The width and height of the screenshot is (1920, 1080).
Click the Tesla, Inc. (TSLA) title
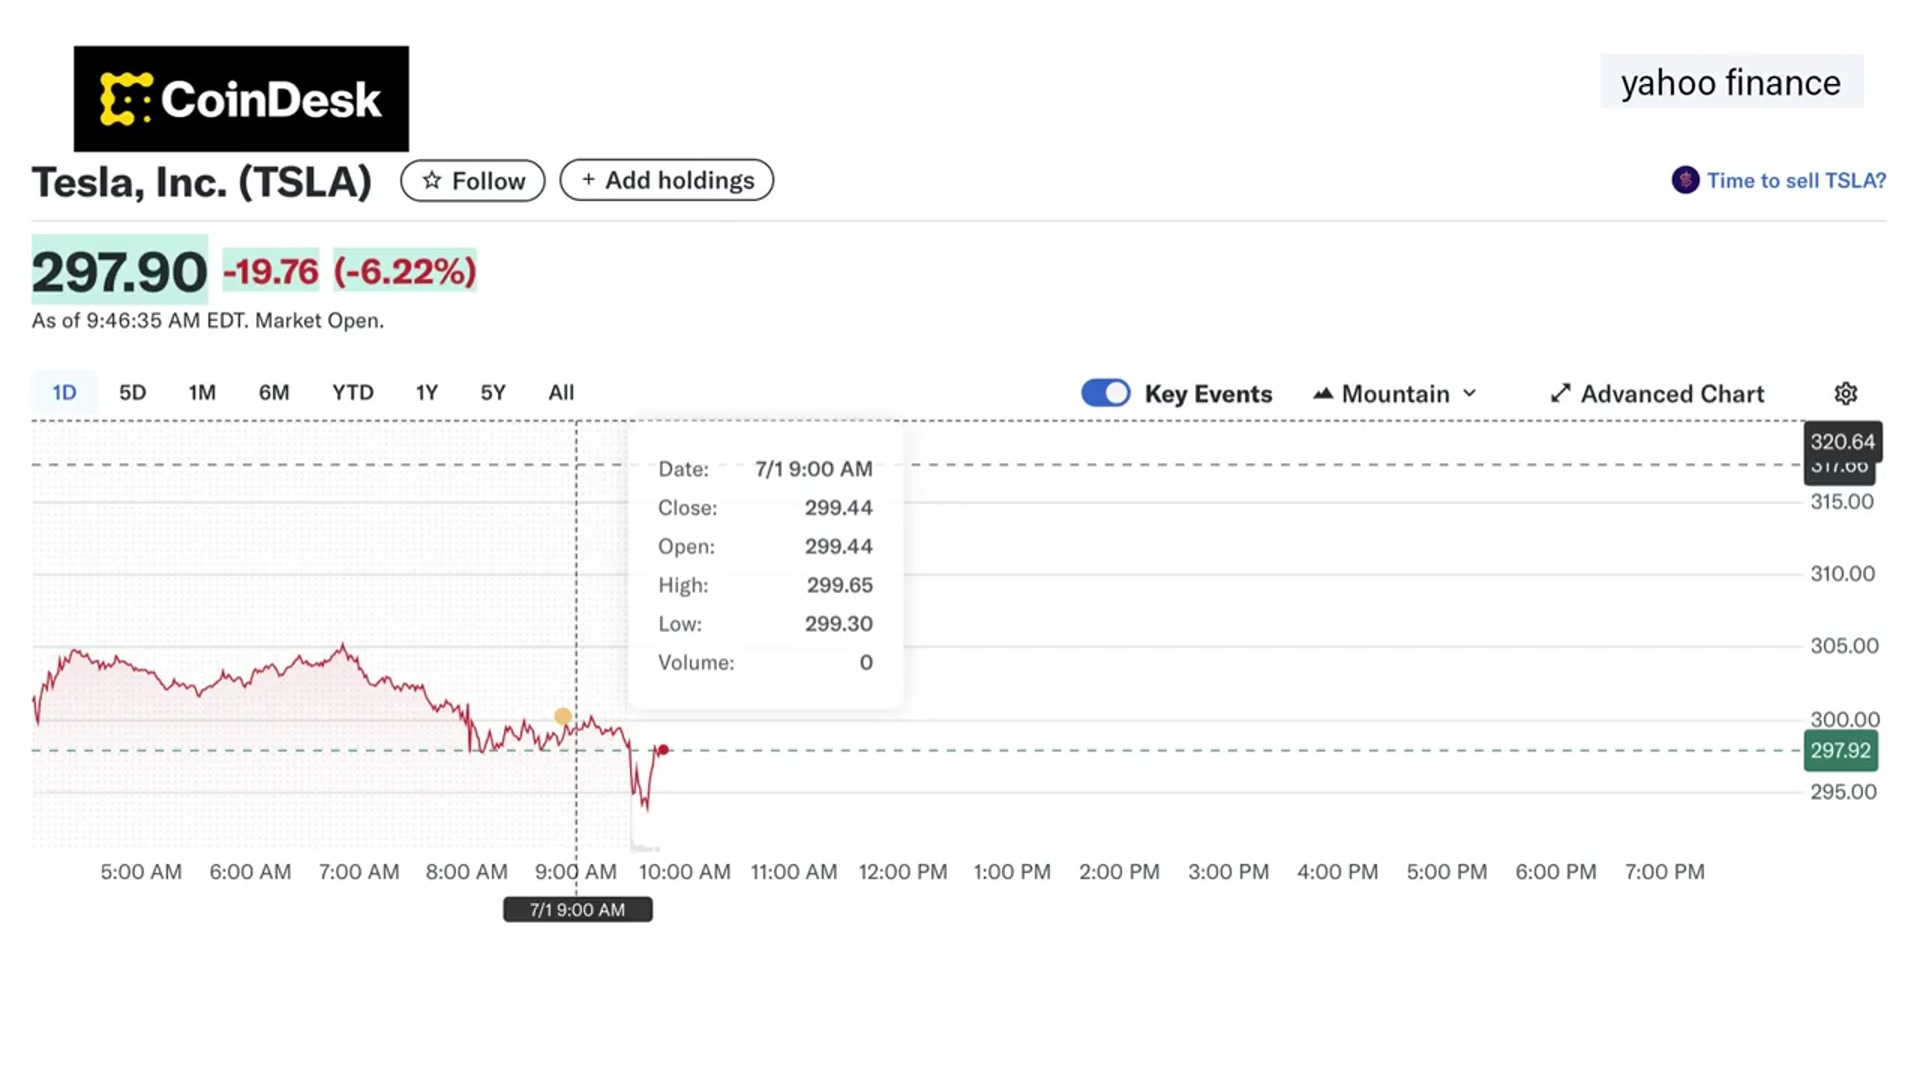pyautogui.click(x=202, y=182)
